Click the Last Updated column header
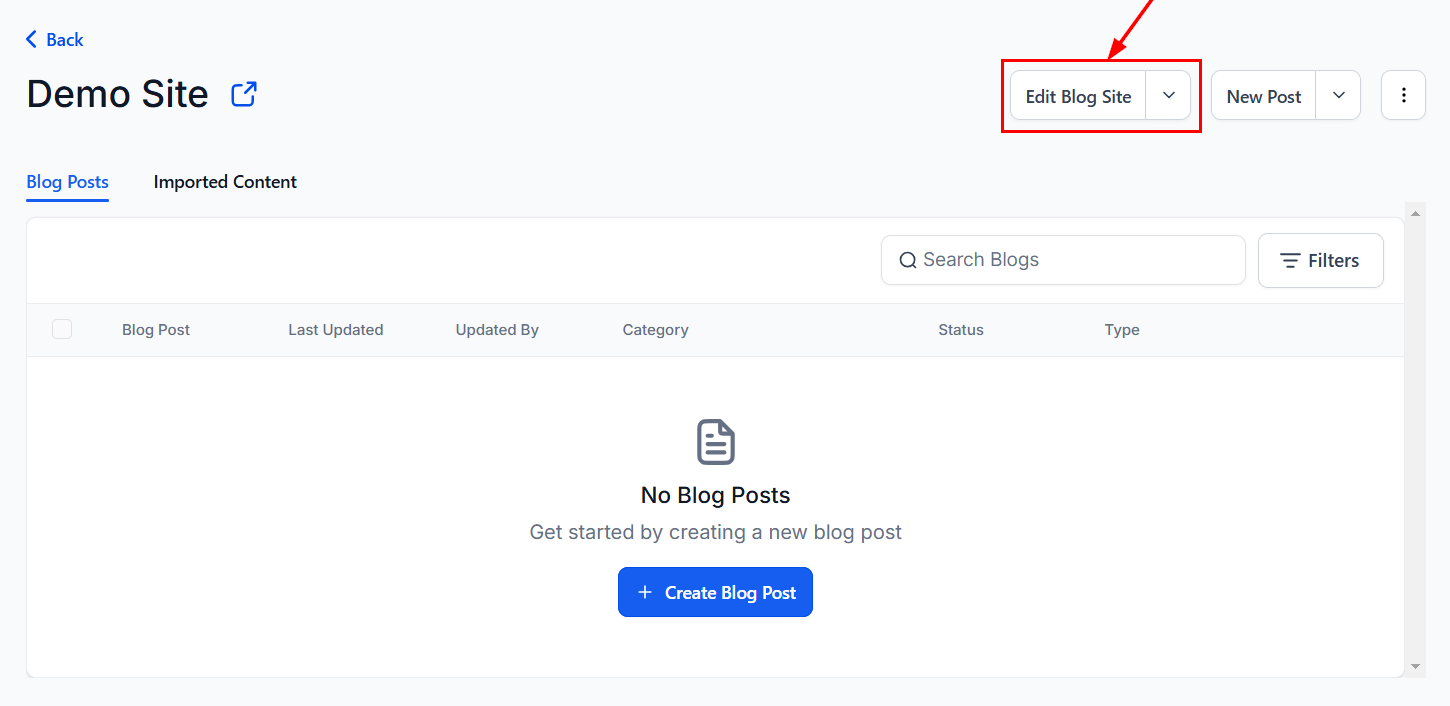The image size is (1450, 706). pyautogui.click(x=336, y=330)
